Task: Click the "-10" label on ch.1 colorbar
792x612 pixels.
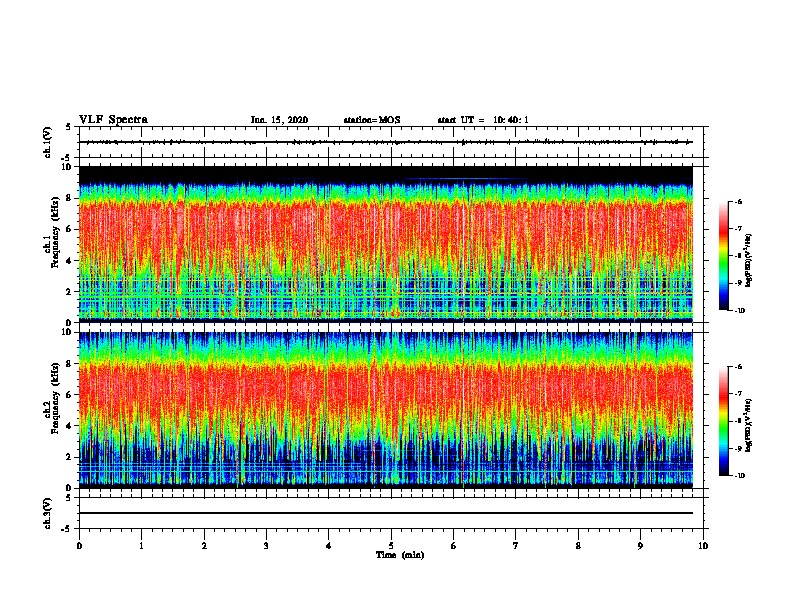Action: point(739,311)
